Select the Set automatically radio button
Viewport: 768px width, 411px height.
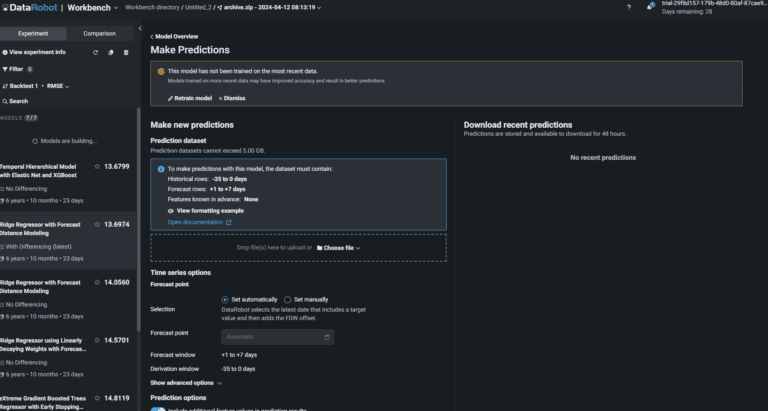225,299
